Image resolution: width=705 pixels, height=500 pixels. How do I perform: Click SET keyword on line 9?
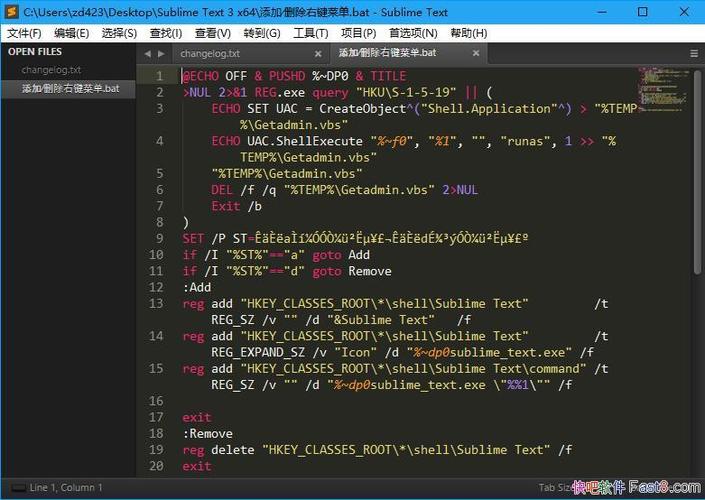(x=193, y=238)
